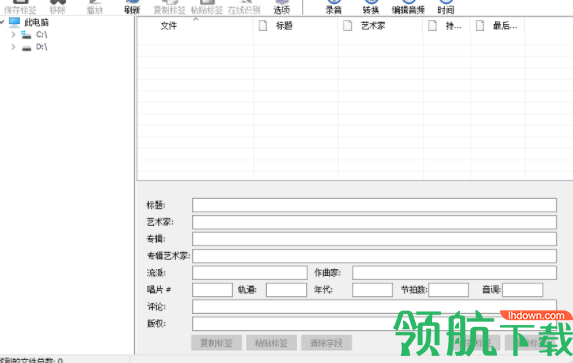
Task: Expand the D:\ drive node
Action: pyautogui.click(x=13, y=47)
